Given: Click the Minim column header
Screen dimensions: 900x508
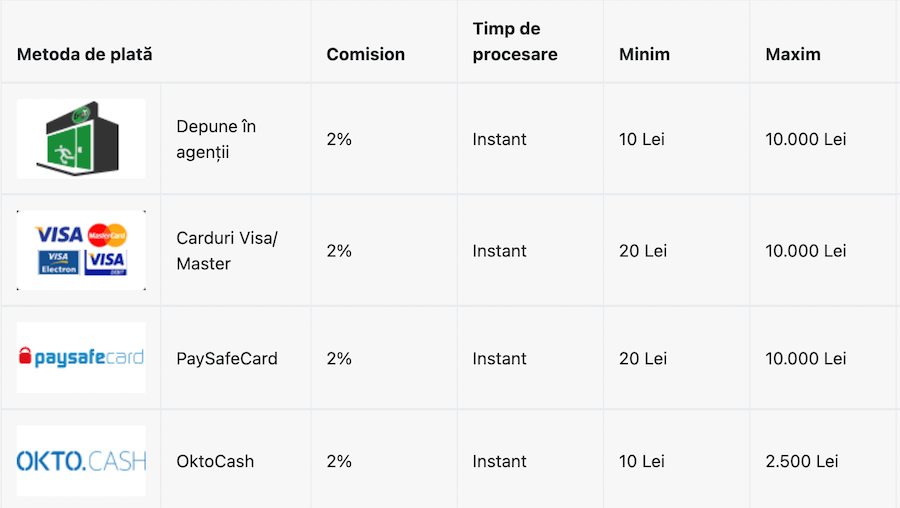Looking at the screenshot, I should point(644,54).
